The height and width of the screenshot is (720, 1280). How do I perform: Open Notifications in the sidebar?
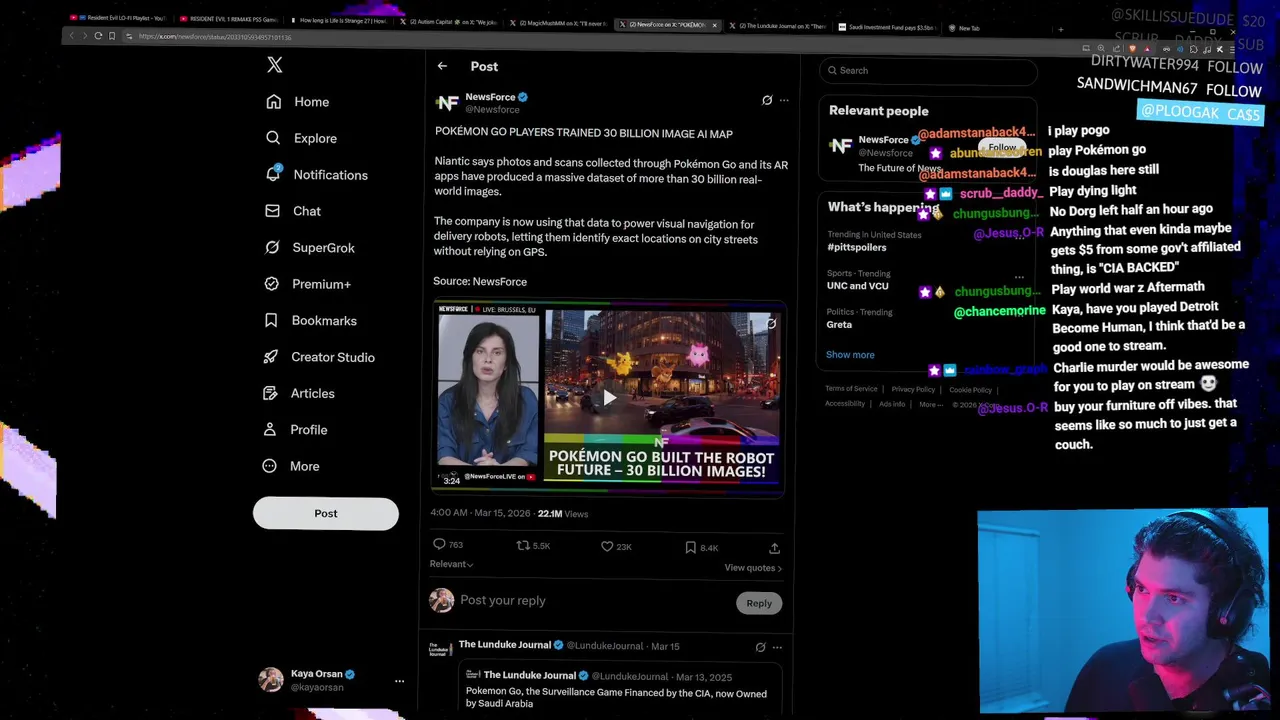click(x=316, y=175)
